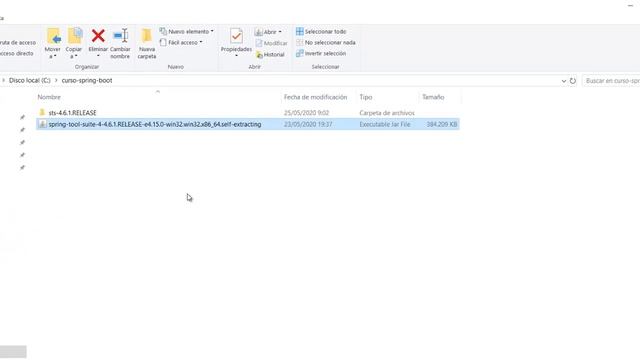This screenshot has width=640, height=360.
Task: Click the Carpeta de archivos type cell
Action: point(387,113)
